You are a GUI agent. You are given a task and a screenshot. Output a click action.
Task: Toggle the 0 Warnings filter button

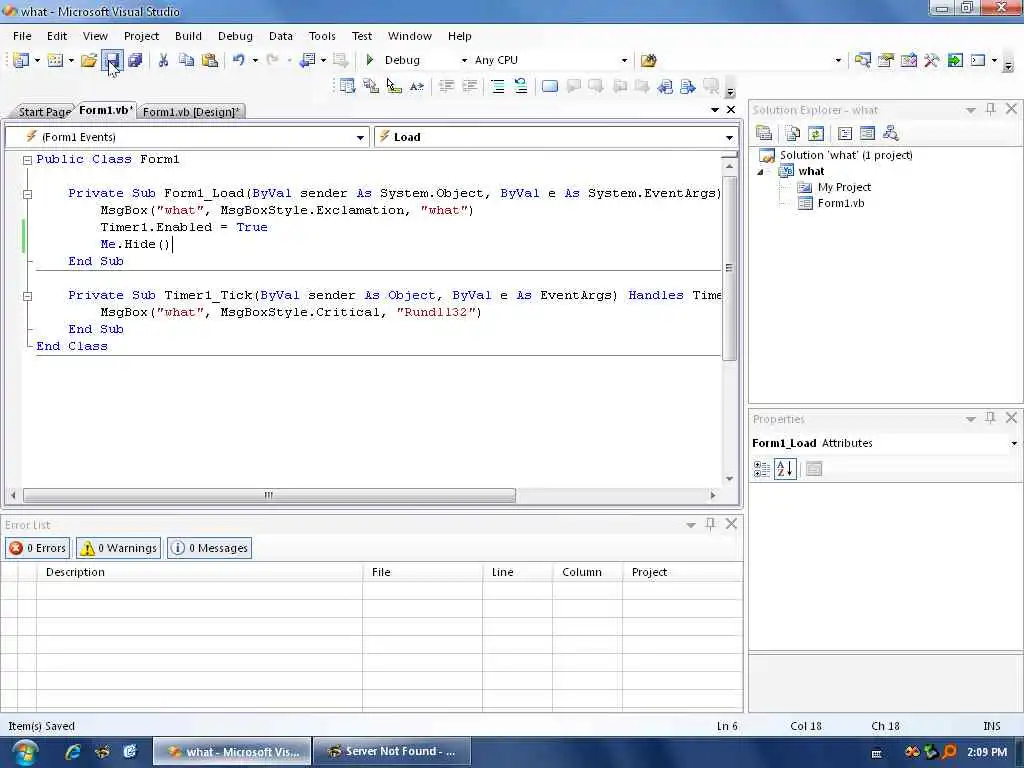pos(118,548)
